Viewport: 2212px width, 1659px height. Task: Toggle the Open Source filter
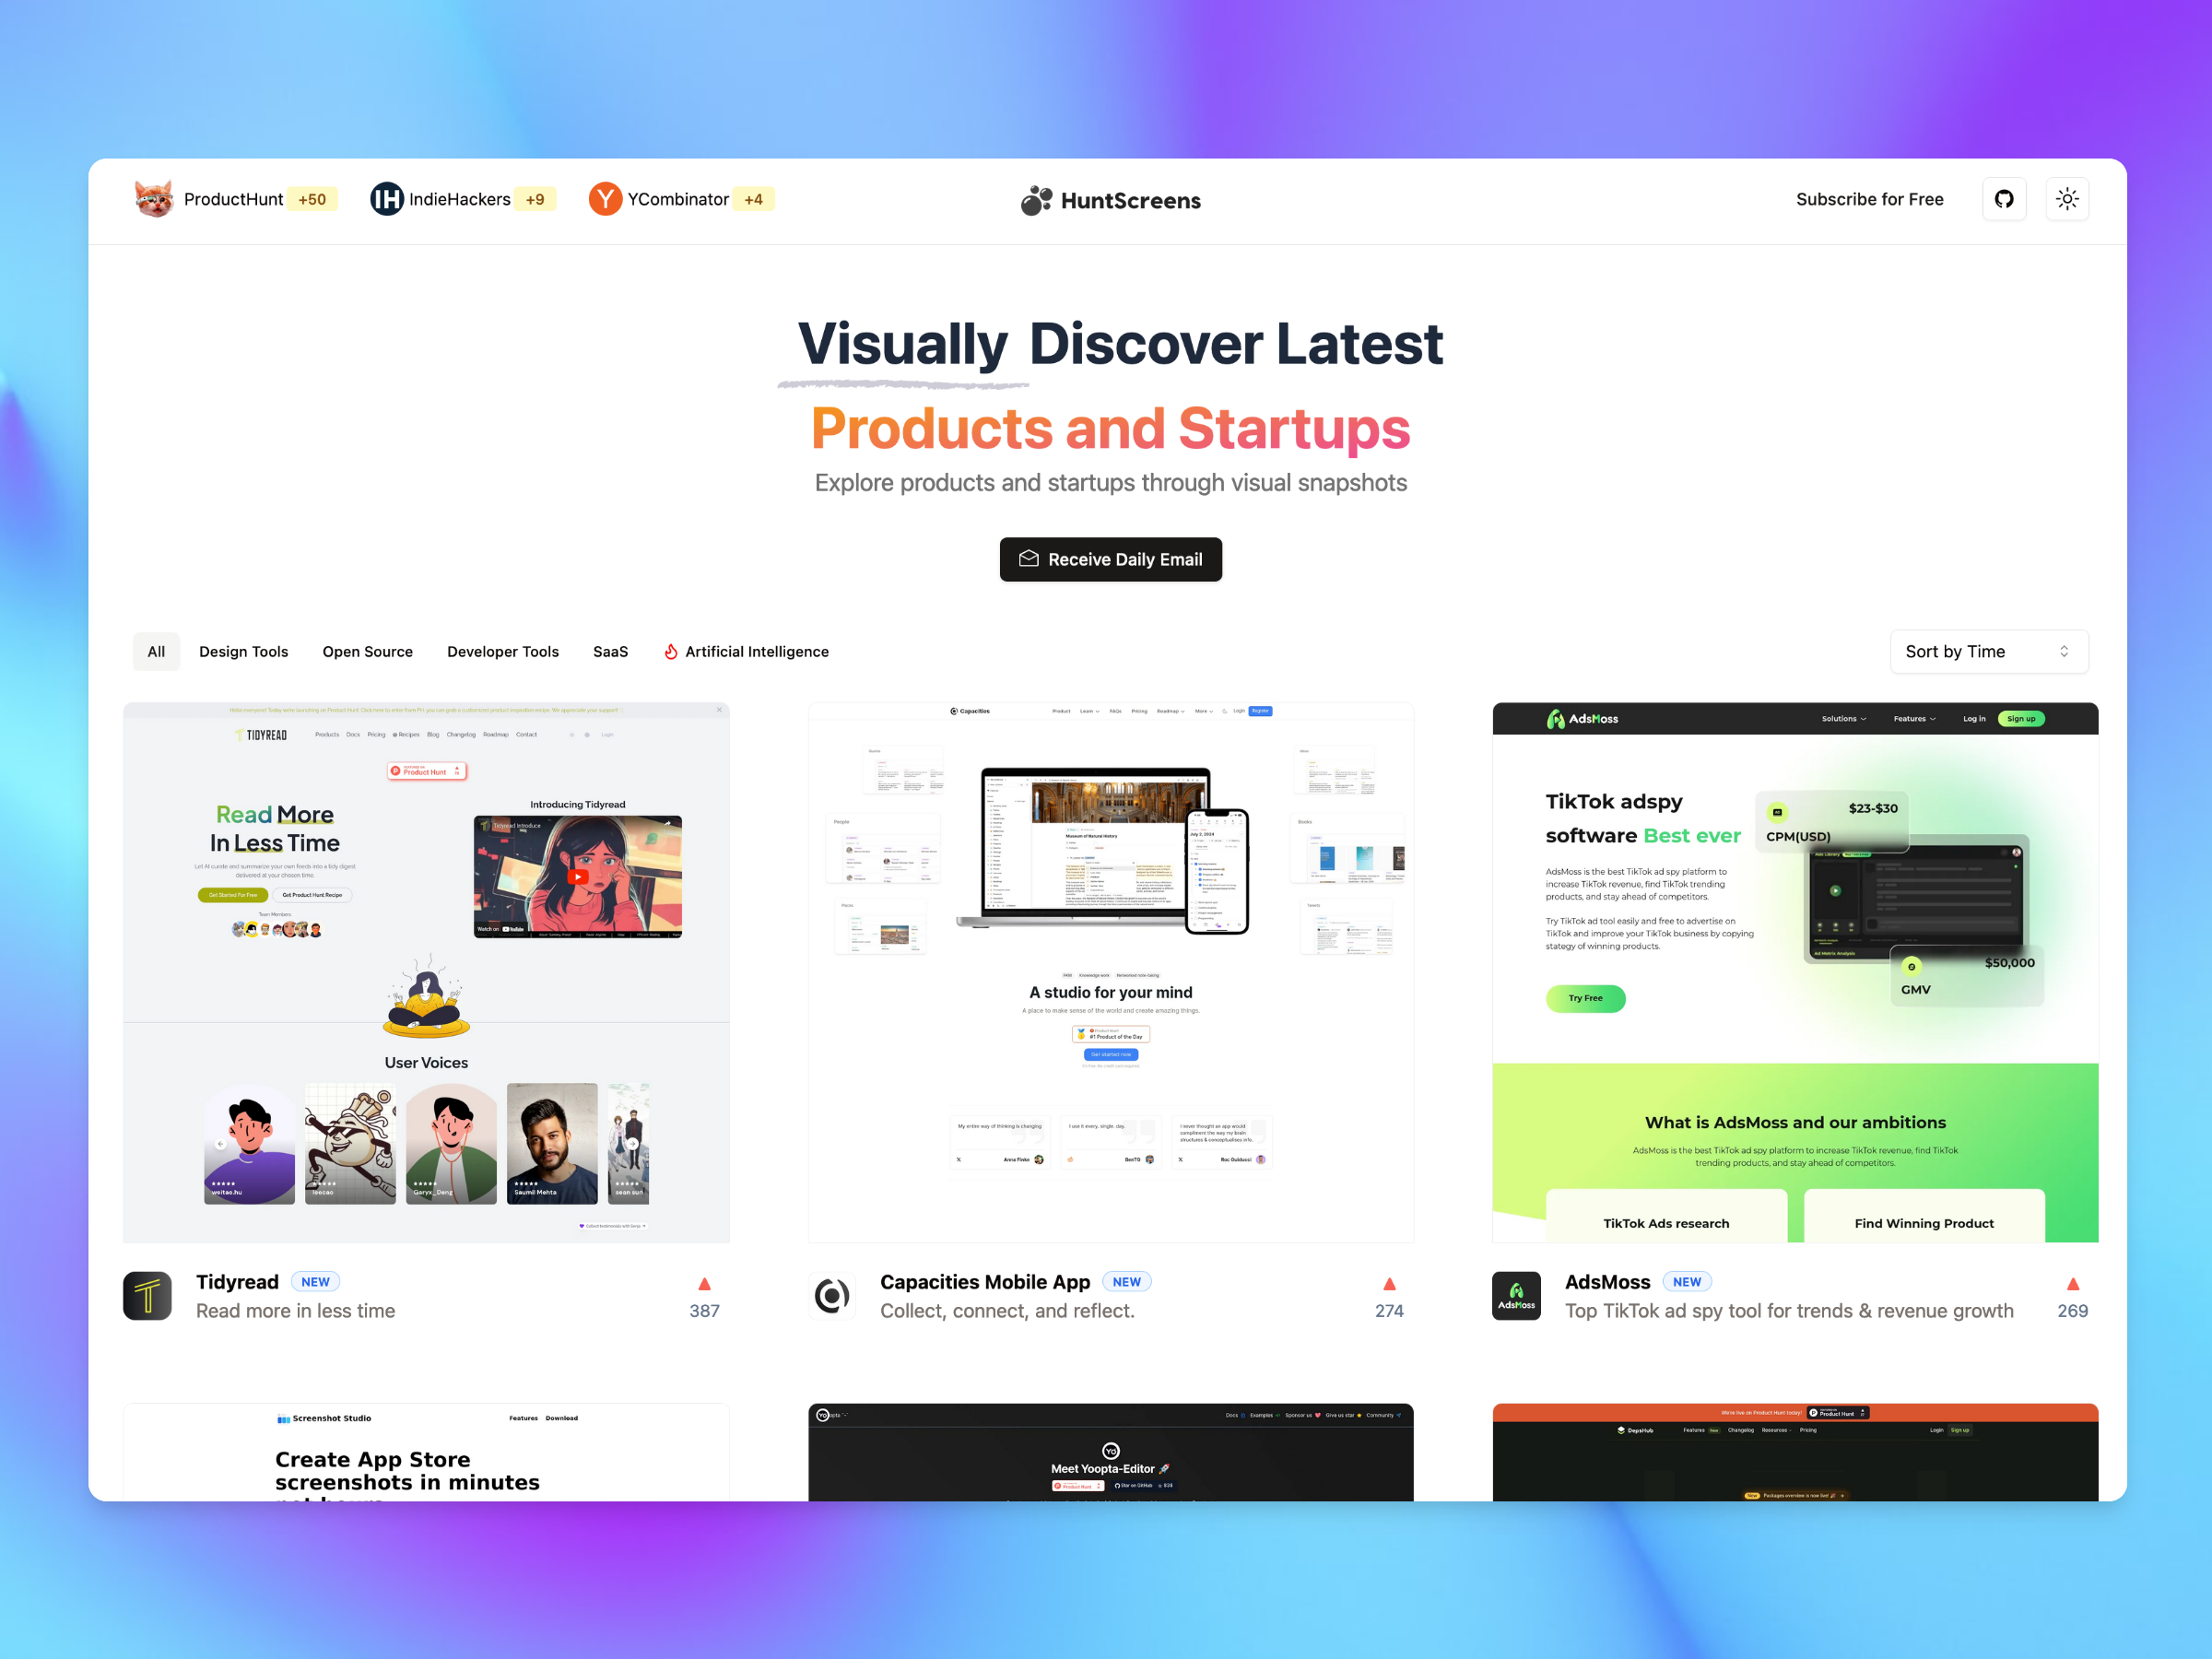coord(368,653)
